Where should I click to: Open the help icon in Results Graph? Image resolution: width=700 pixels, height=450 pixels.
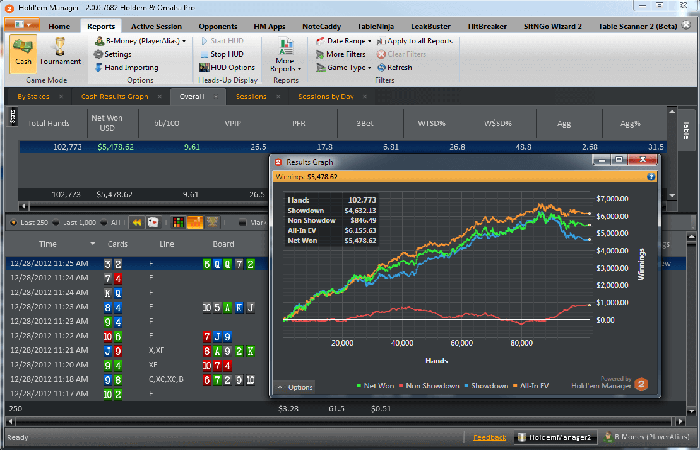pos(651,176)
